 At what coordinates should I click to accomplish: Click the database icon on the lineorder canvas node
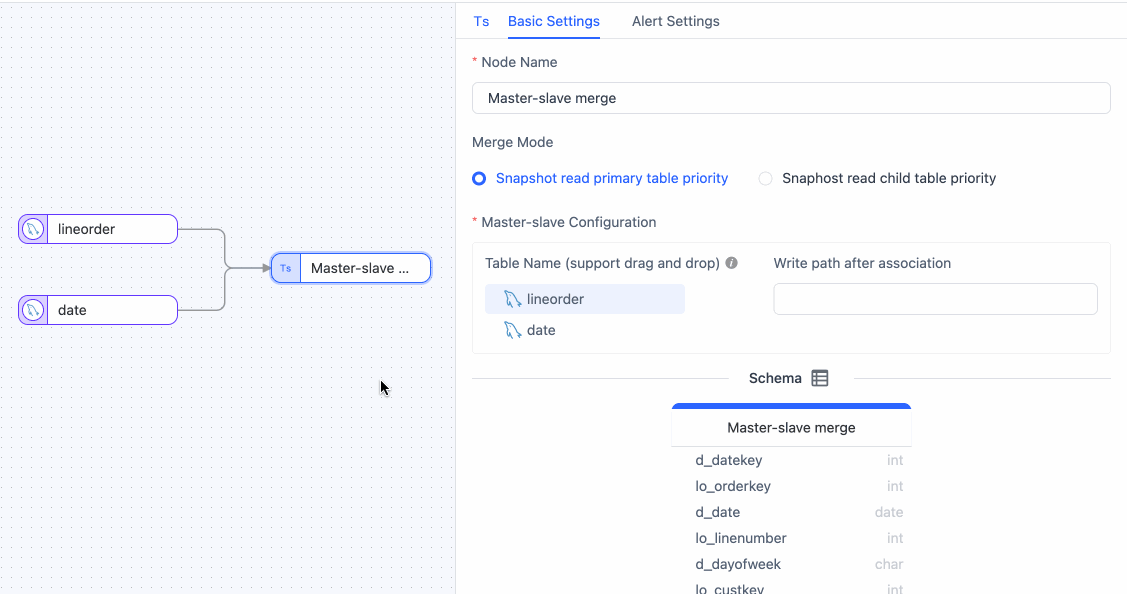[31, 229]
